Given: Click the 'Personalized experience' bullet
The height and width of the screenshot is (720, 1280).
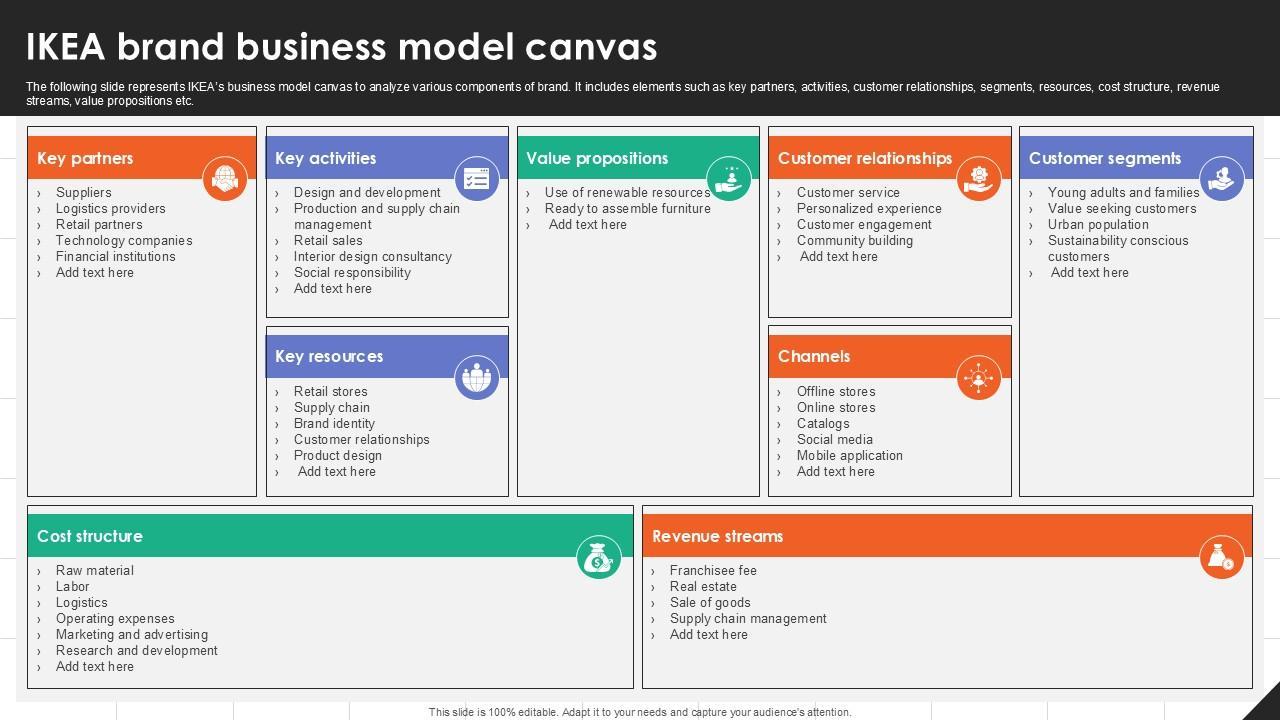Looking at the screenshot, I should click(869, 208).
